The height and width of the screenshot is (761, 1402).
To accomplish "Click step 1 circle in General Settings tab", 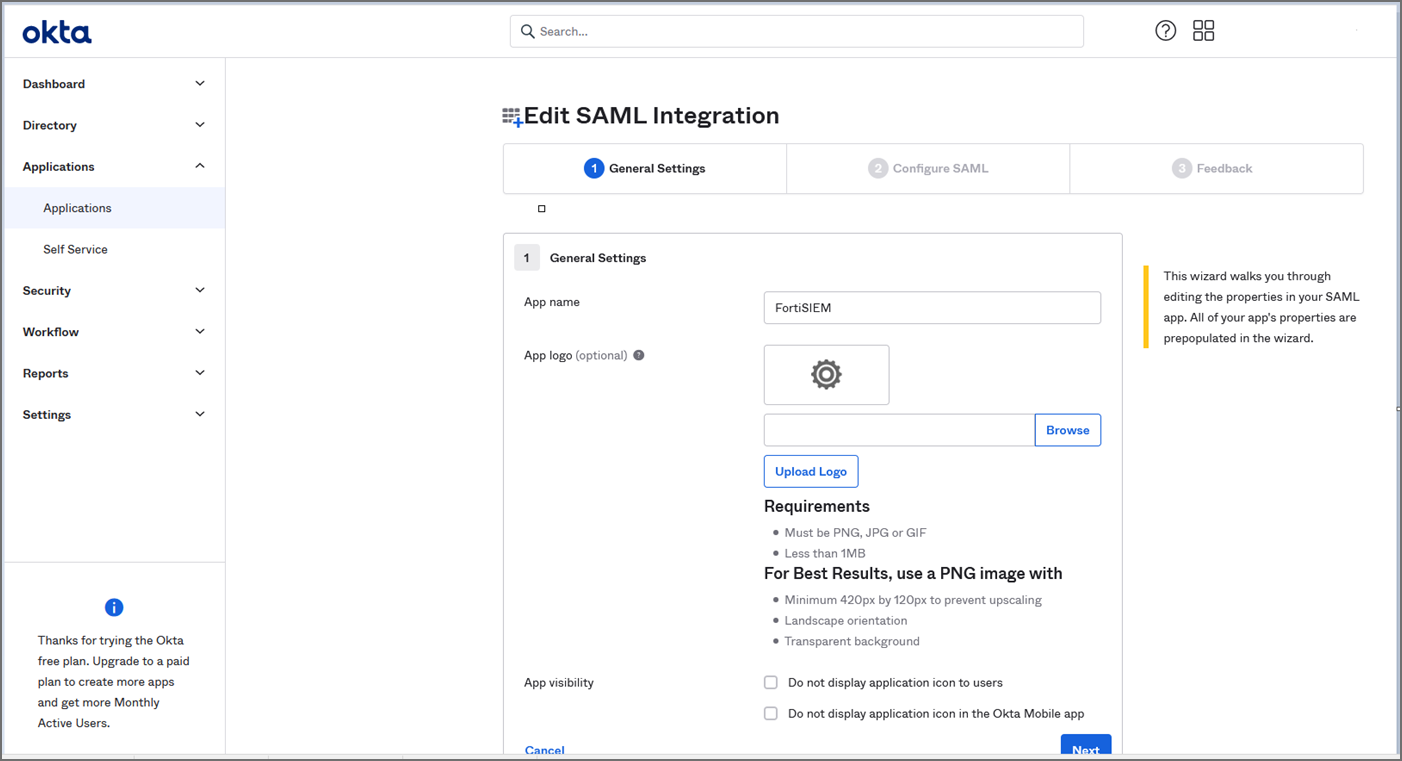I will tap(593, 168).
